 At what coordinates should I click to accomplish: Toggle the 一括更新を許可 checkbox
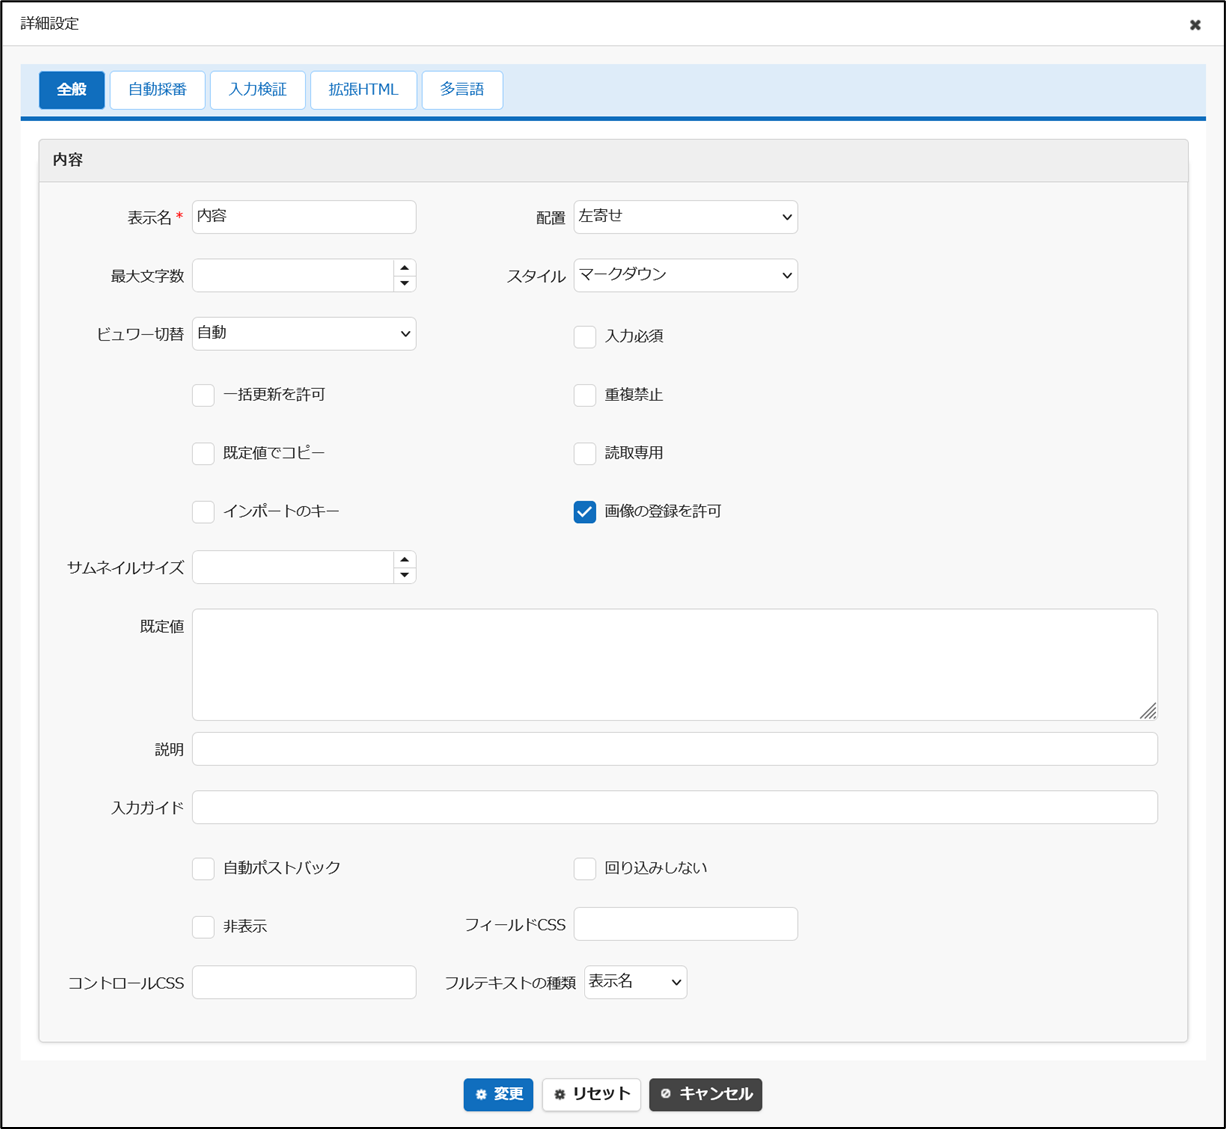[x=203, y=395]
